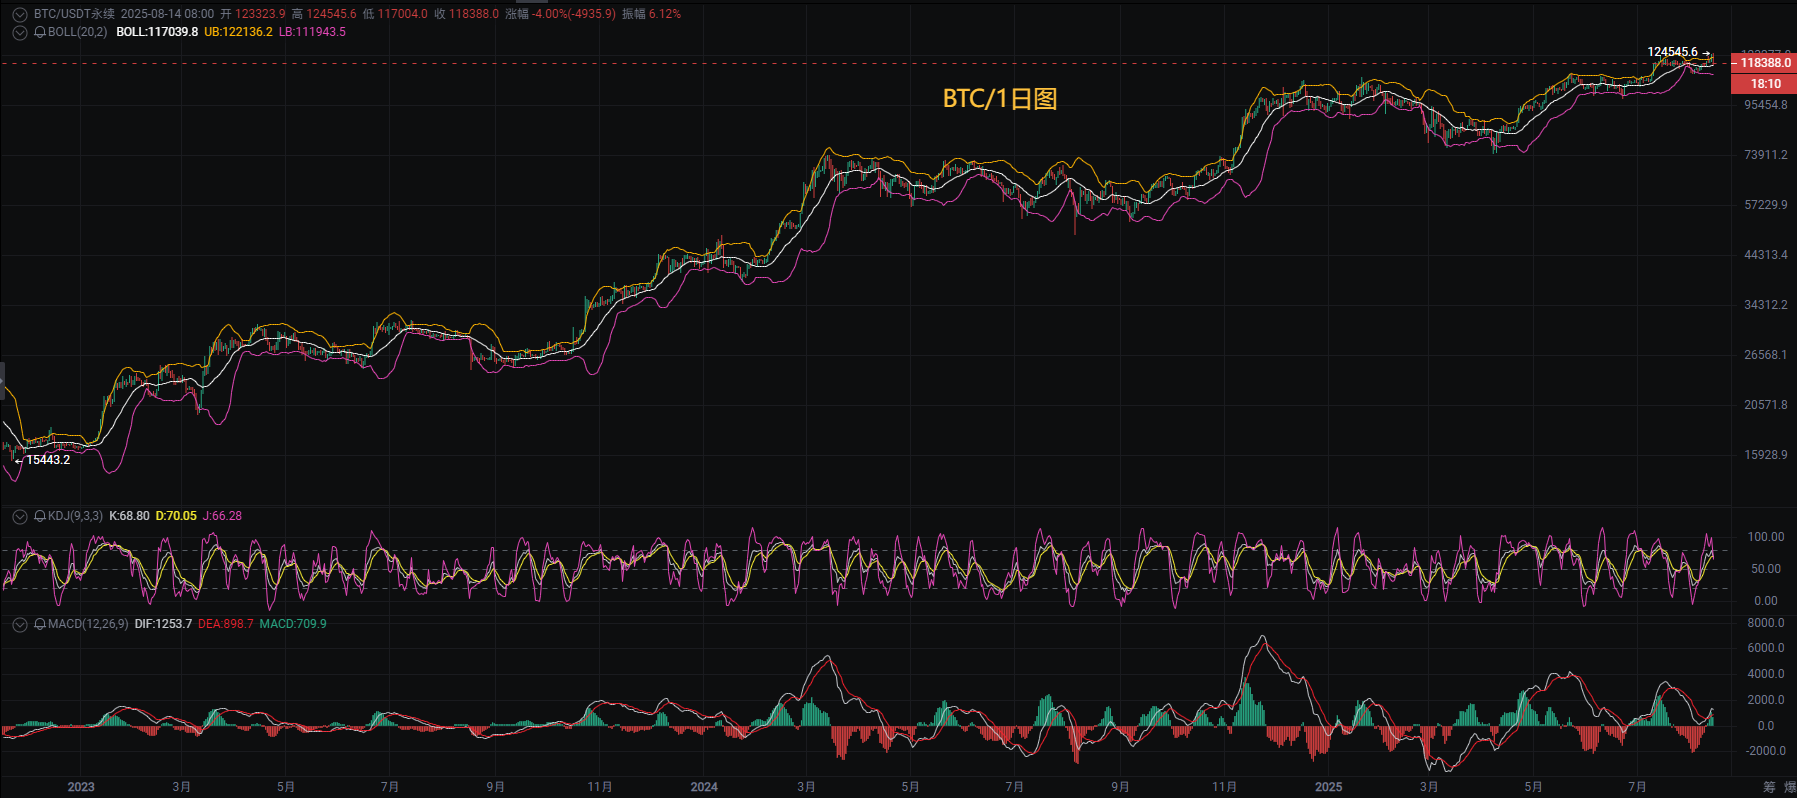Viewport: 1797px width, 798px height.
Task: Click KDJ axis label 50.00
Action: 1766,569
